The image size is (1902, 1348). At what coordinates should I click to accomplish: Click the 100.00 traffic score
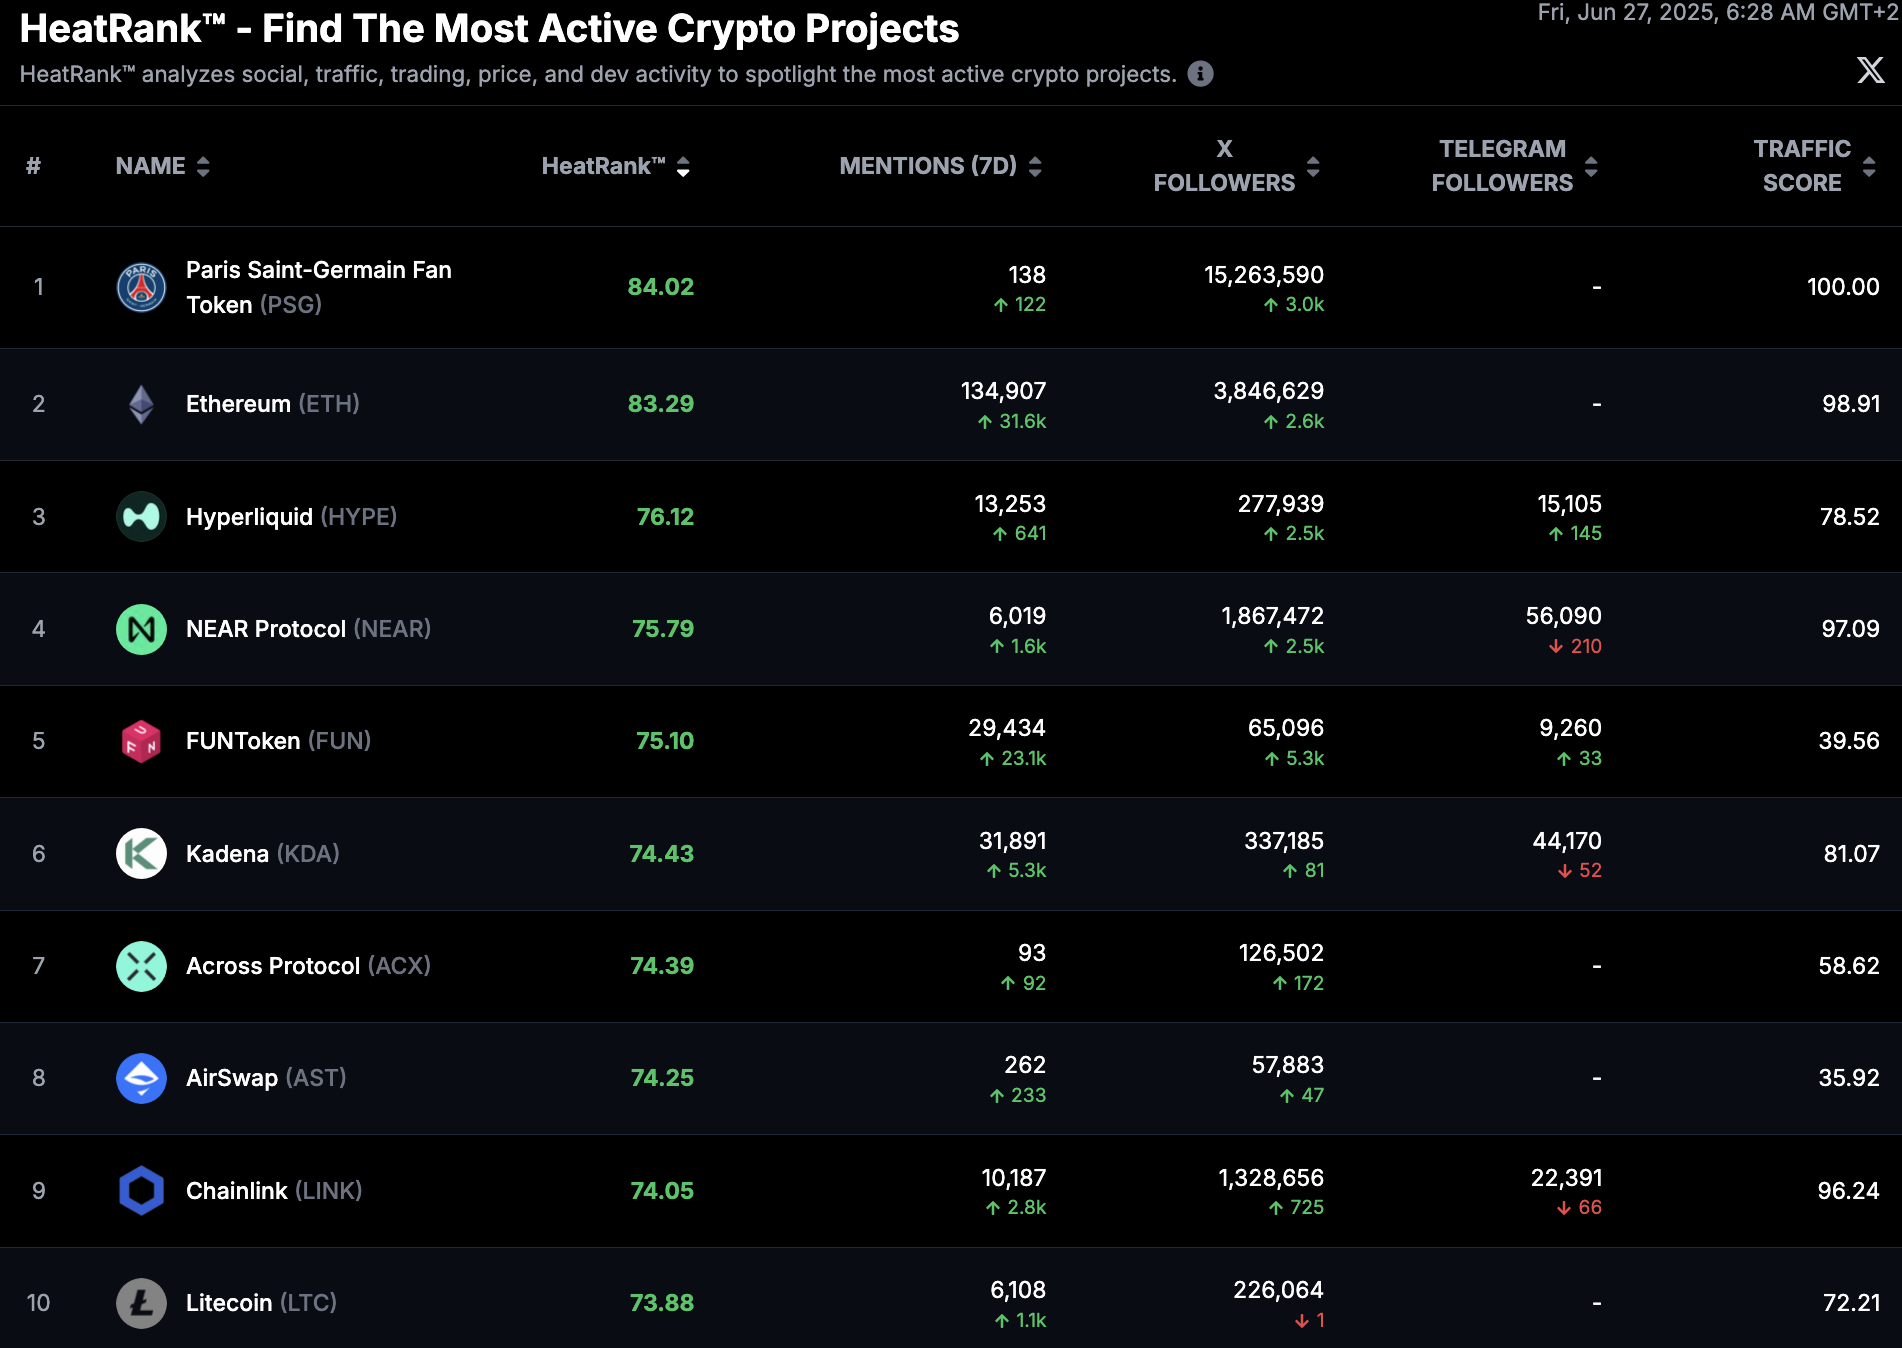click(x=1843, y=287)
